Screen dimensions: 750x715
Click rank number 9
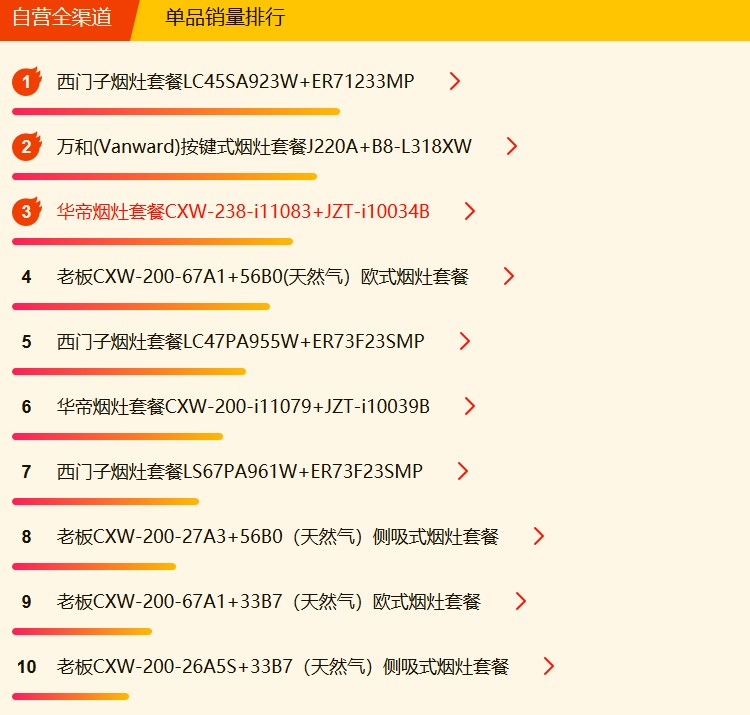click(x=26, y=602)
